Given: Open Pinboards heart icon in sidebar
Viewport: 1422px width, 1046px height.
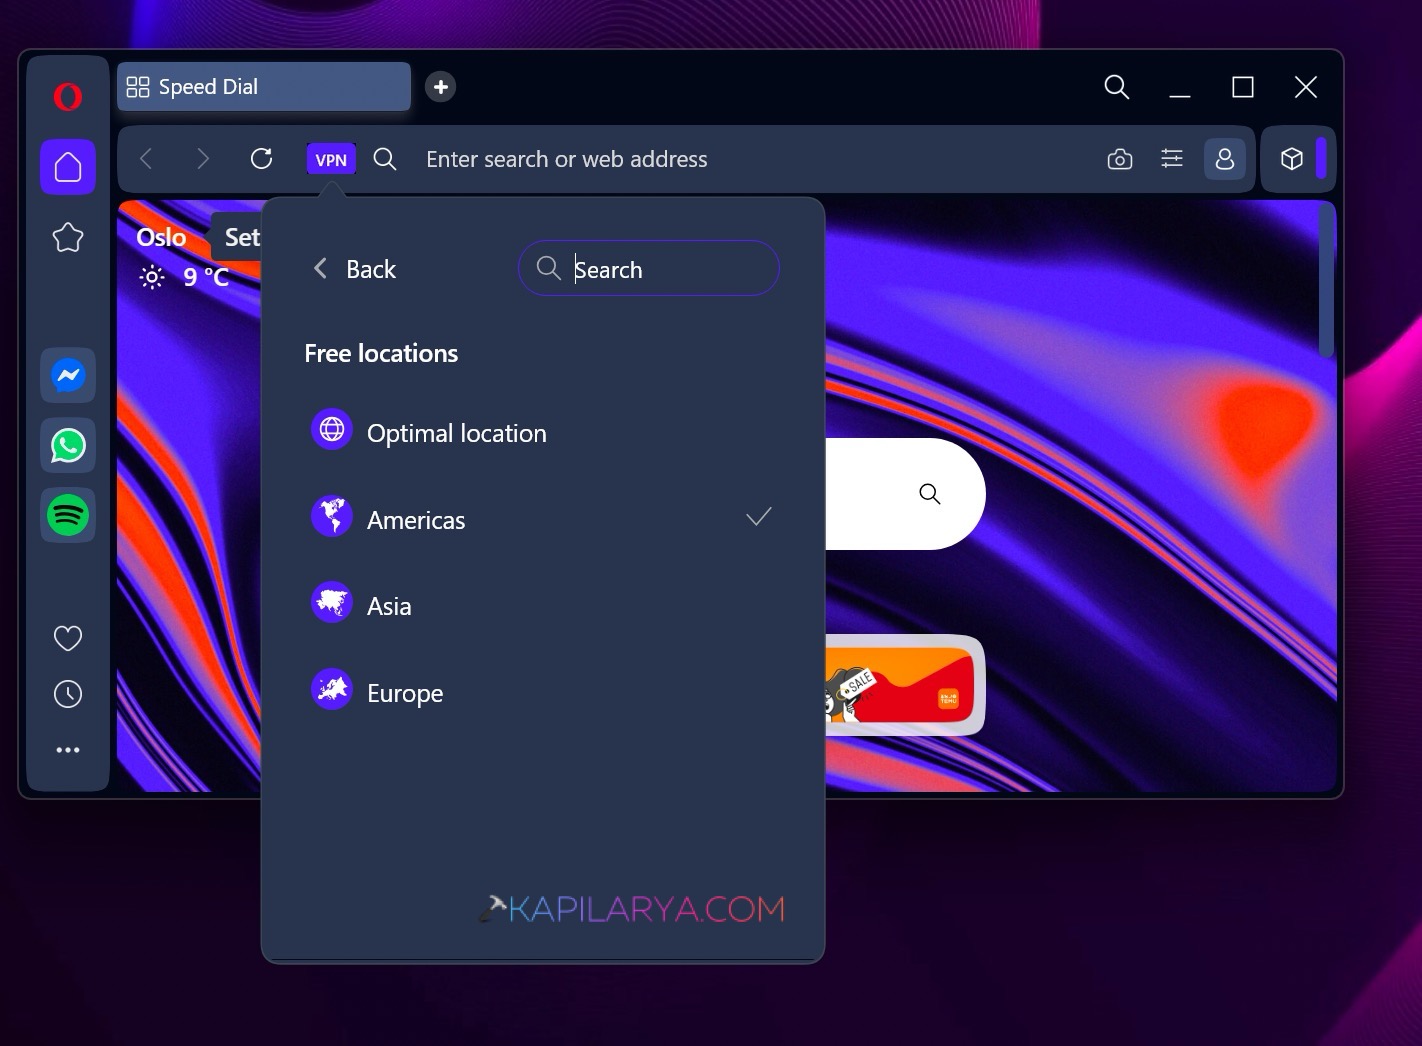Looking at the screenshot, I should [x=68, y=638].
